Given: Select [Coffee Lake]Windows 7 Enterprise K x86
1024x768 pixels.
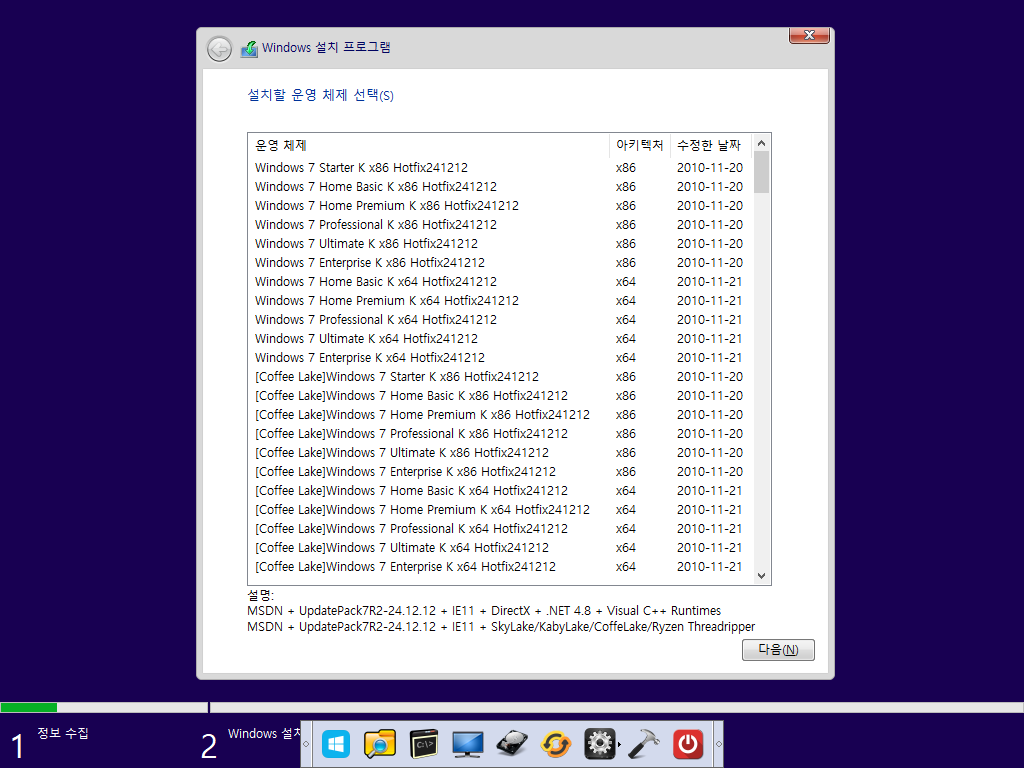Looking at the screenshot, I should [x=500, y=472].
